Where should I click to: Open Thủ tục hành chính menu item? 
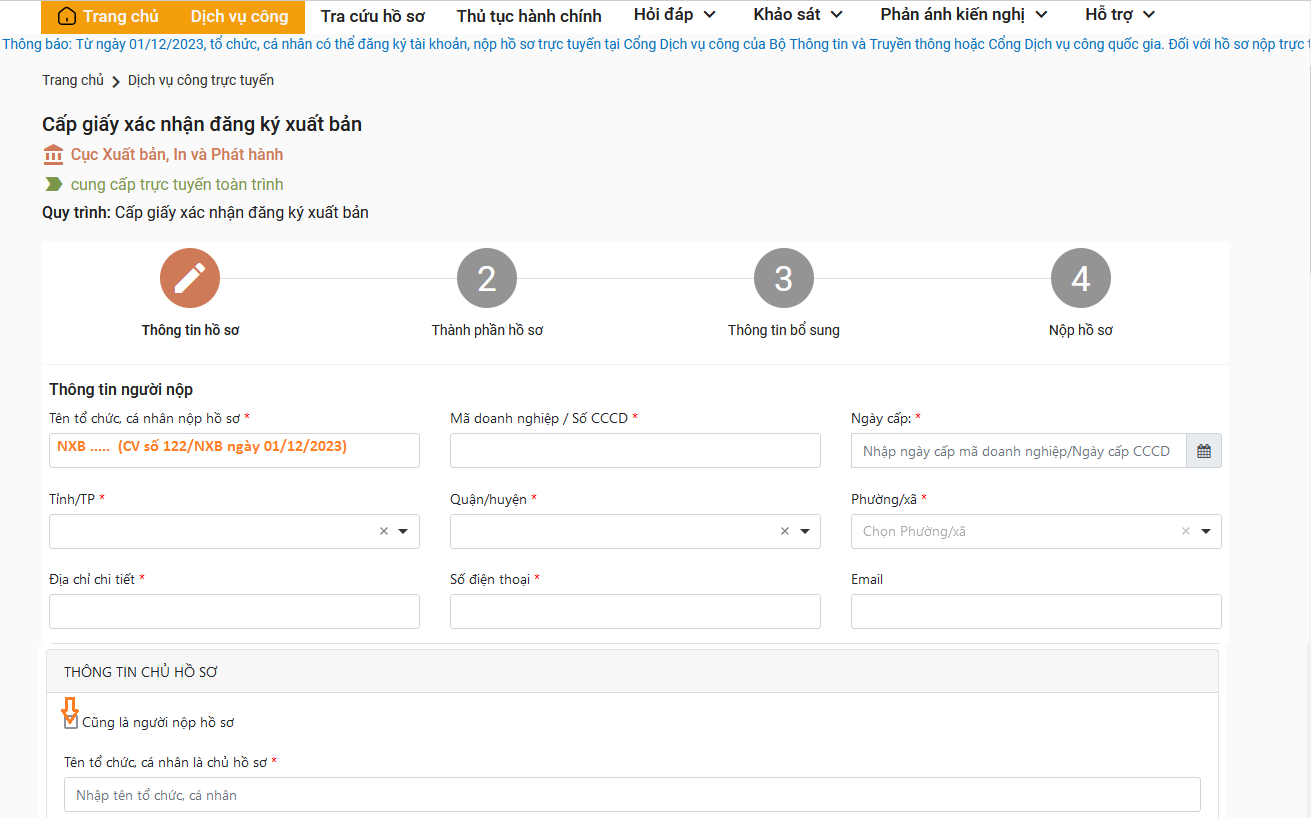529,16
